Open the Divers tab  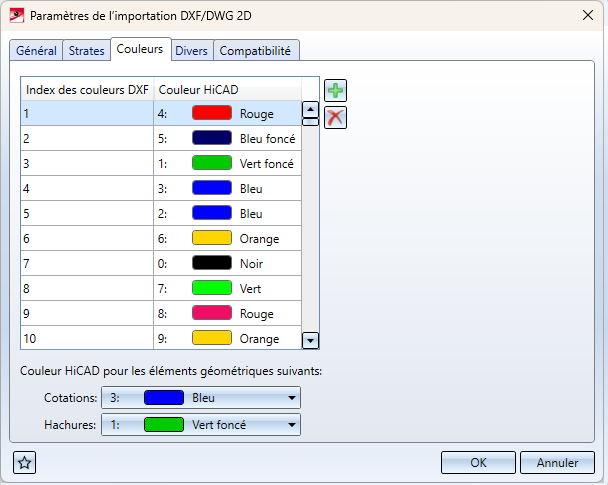[x=192, y=51]
